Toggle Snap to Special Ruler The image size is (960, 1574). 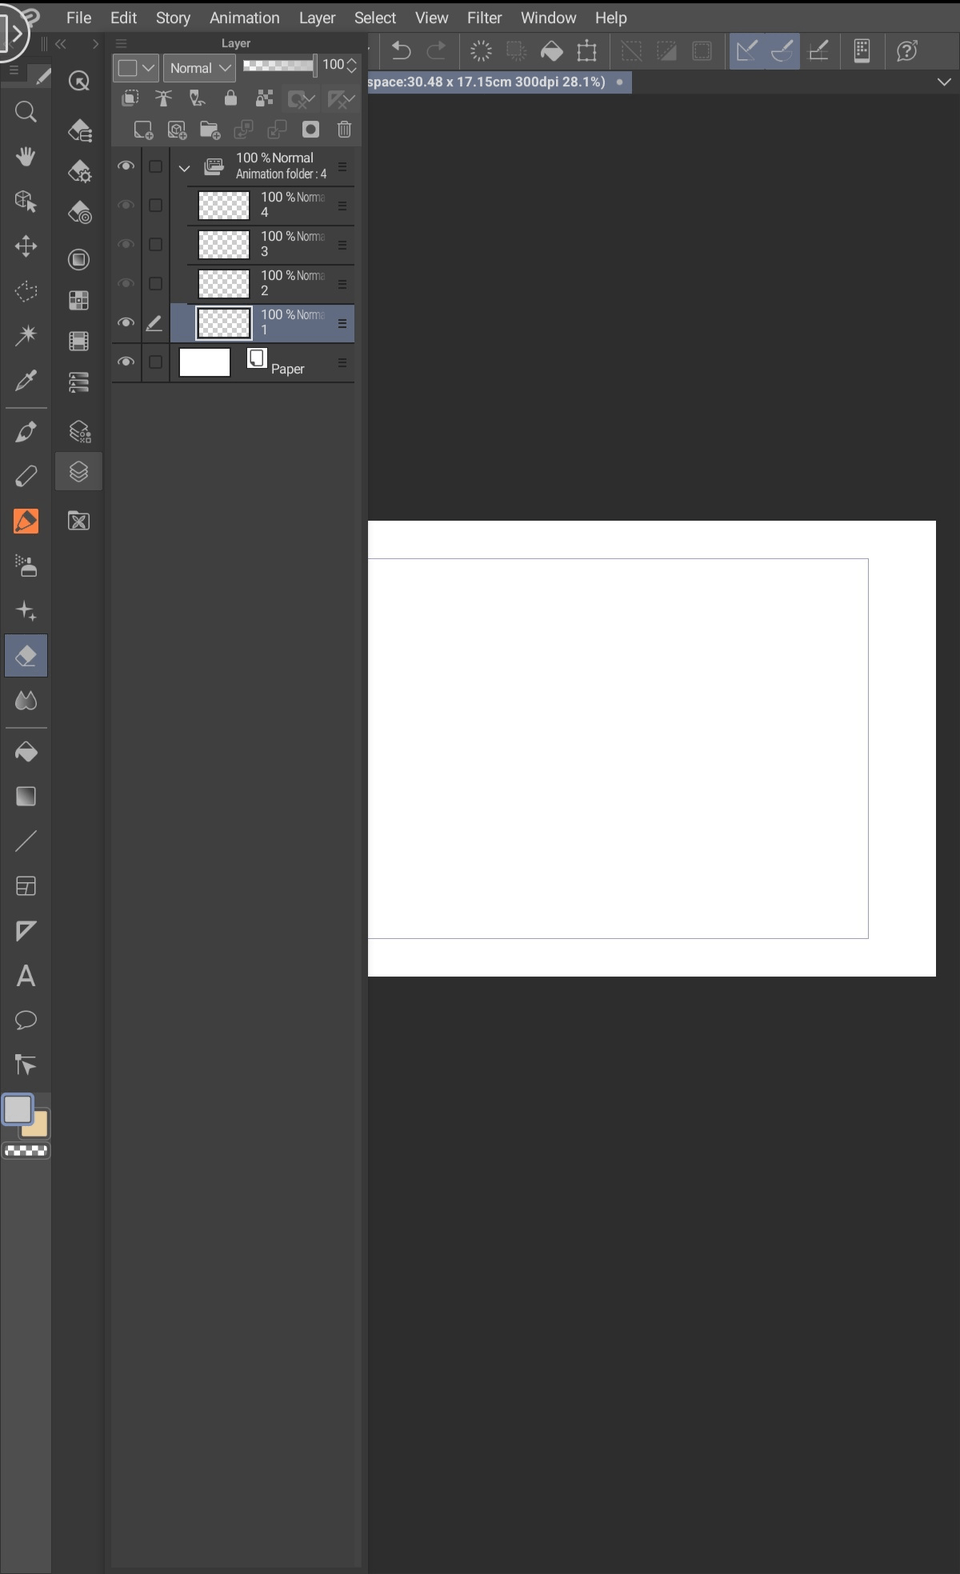click(782, 51)
